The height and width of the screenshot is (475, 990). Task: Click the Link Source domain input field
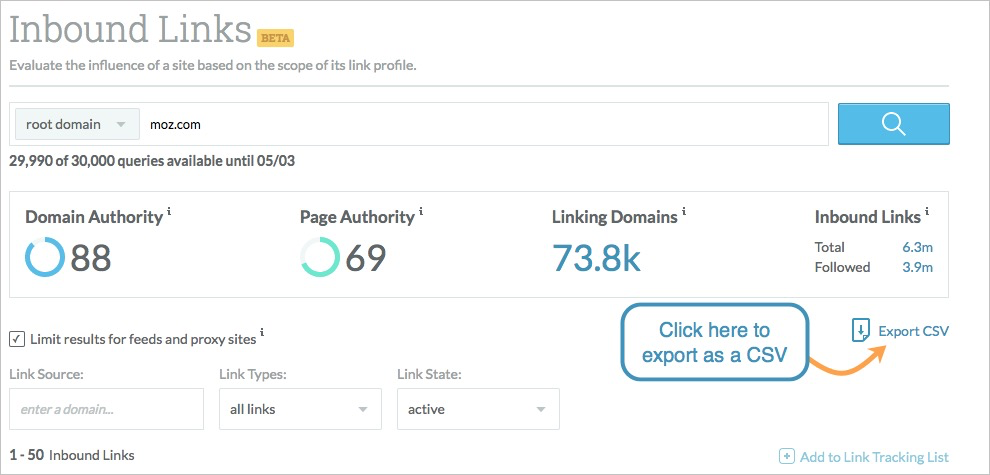pyautogui.click(x=107, y=409)
